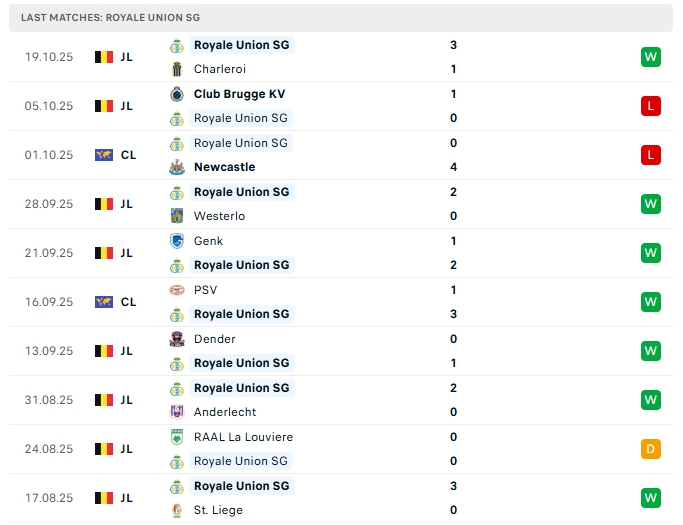Click the Westerlo team crest icon
The width and height of the screenshot is (683, 525).
pos(177,216)
